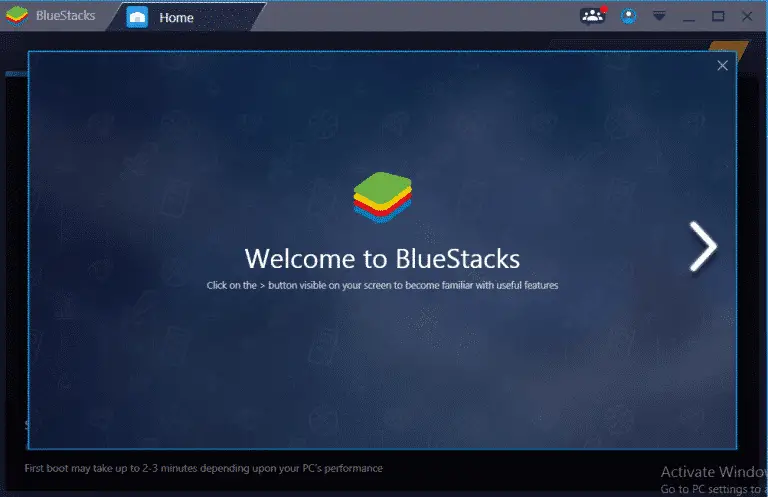Close the Welcome to BlueStacks dialog

[722, 66]
